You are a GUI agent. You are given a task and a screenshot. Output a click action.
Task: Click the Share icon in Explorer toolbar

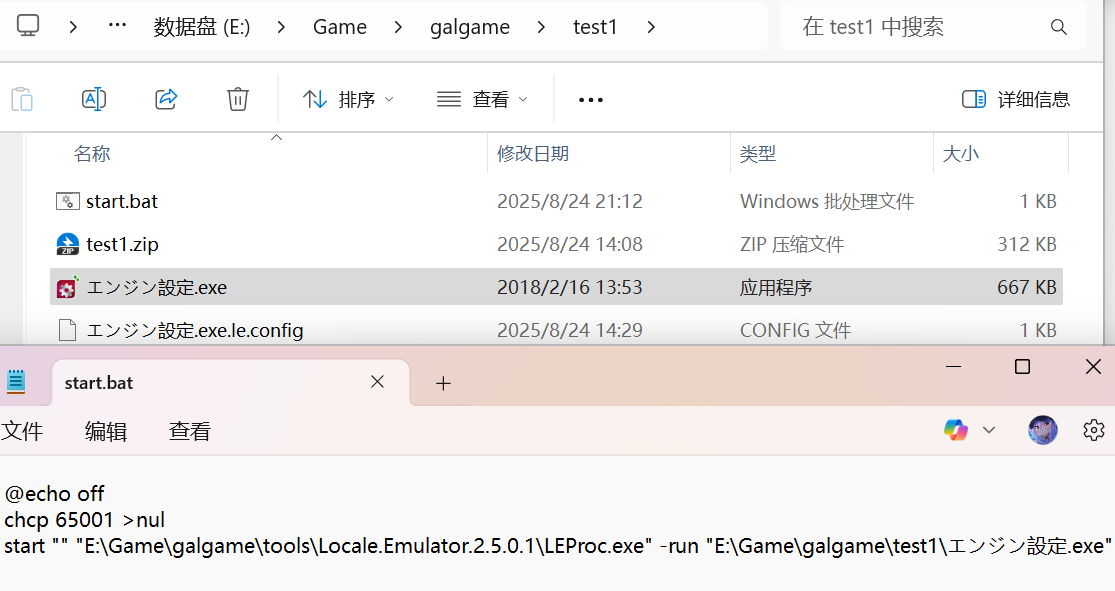pyautogui.click(x=166, y=98)
